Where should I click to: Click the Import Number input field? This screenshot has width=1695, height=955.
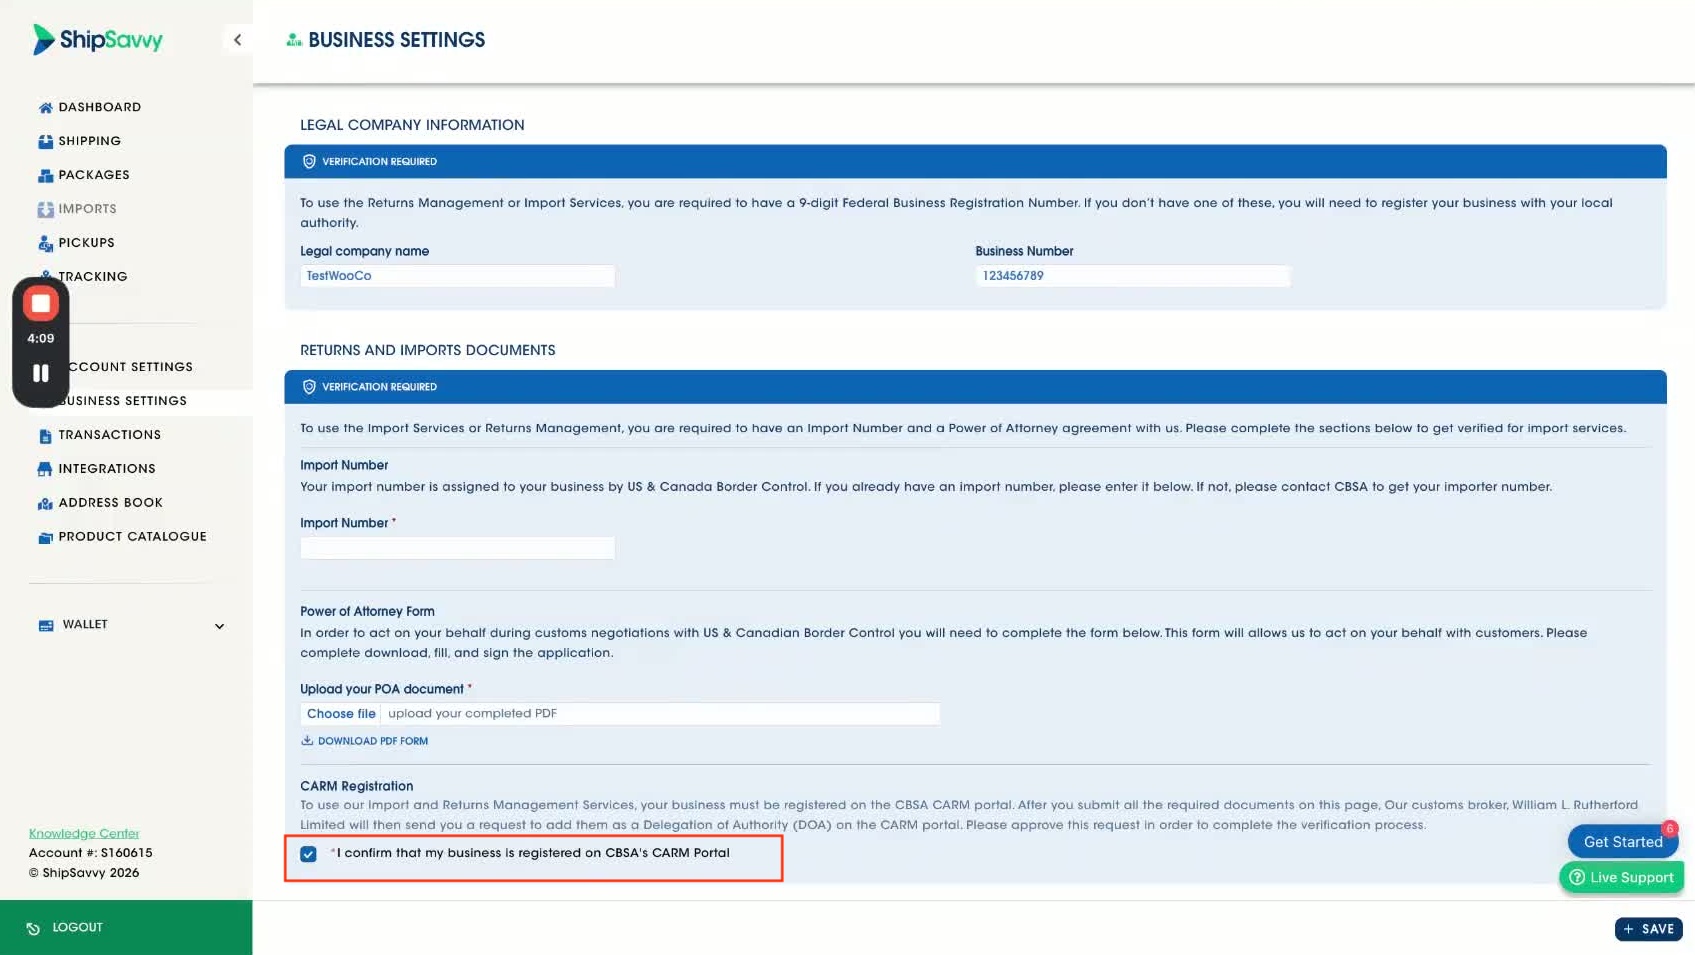point(458,548)
